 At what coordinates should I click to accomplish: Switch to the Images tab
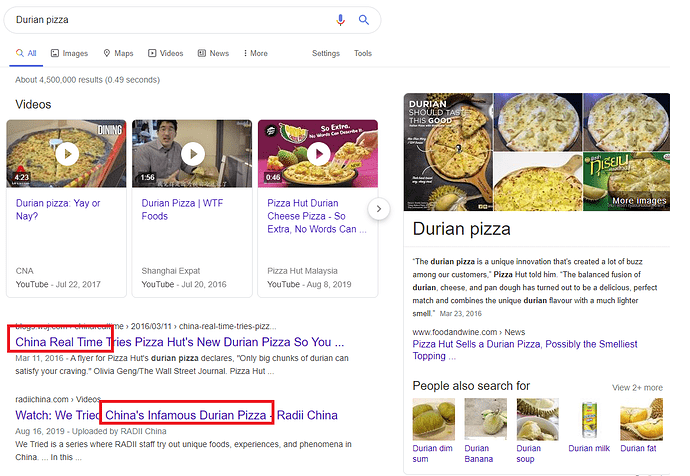pos(70,53)
